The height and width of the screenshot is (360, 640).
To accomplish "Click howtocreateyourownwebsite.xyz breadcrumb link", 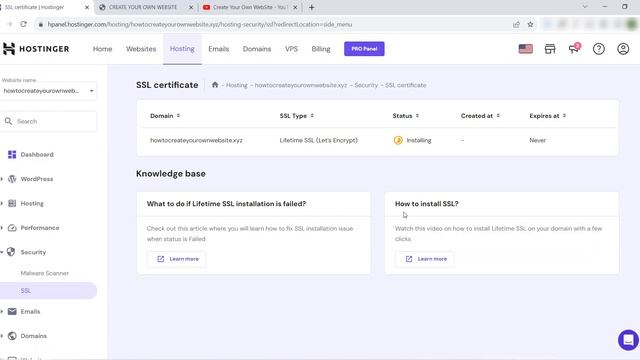I will click(x=301, y=85).
